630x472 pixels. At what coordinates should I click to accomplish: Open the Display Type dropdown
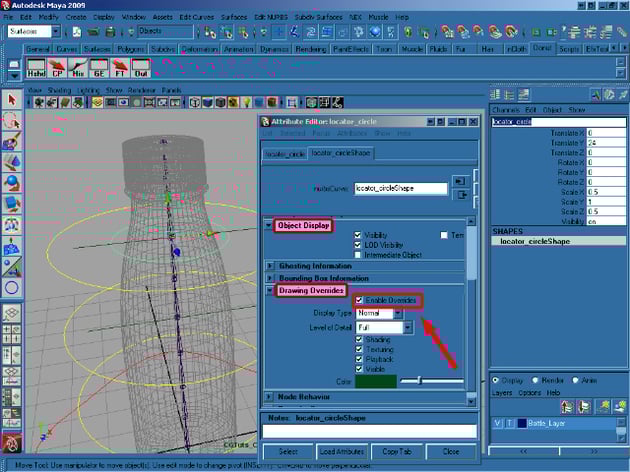pyautogui.click(x=381, y=313)
